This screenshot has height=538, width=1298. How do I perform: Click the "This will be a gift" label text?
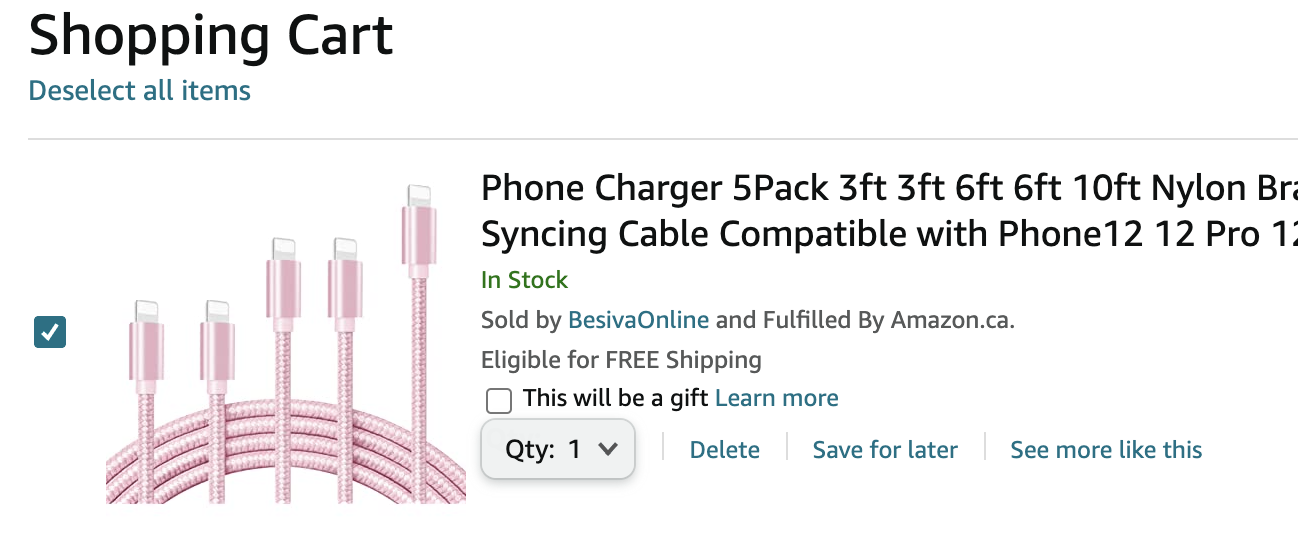615,398
